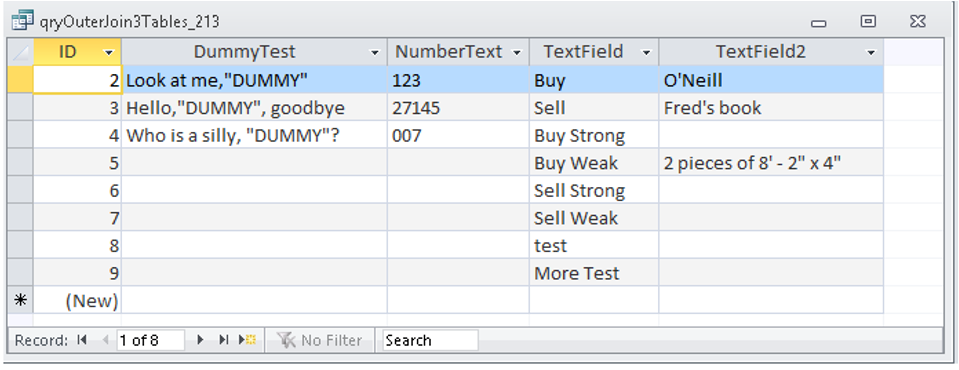Click the cell 'Buy Weak'
959x370 pixels.
click(x=594, y=163)
